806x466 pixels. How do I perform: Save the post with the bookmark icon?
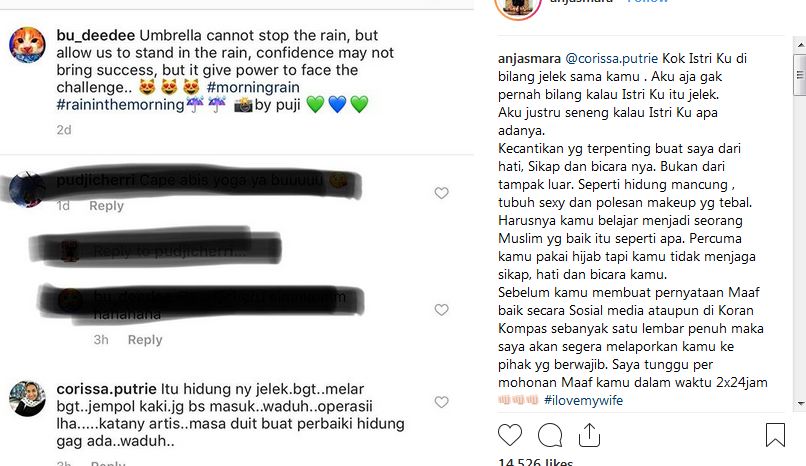775,435
